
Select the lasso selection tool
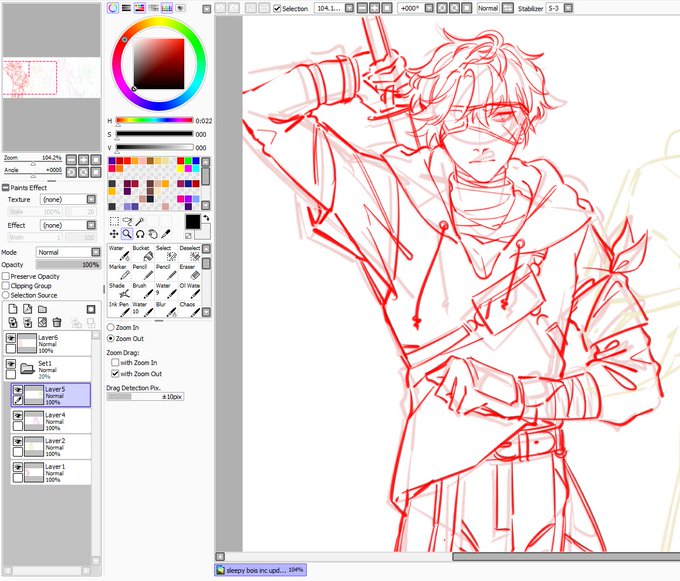(x=127, y=222)
